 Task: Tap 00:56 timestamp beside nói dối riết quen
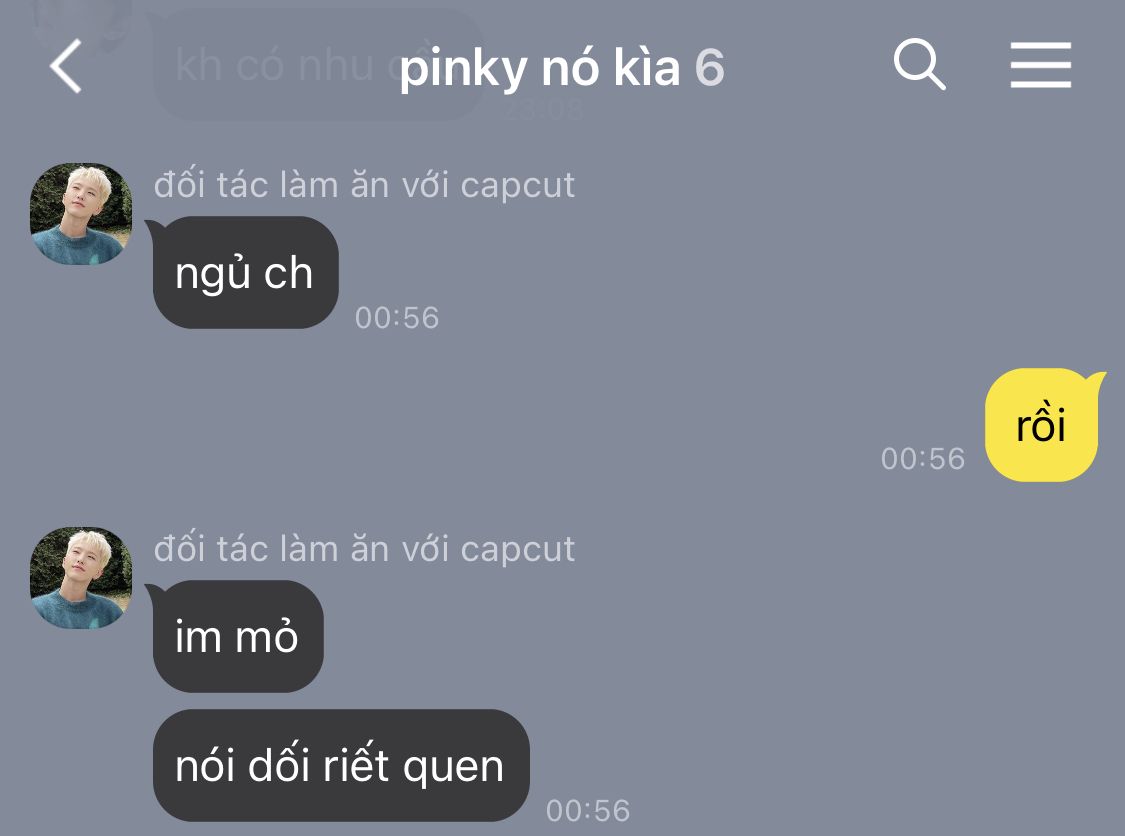point(588,811)
